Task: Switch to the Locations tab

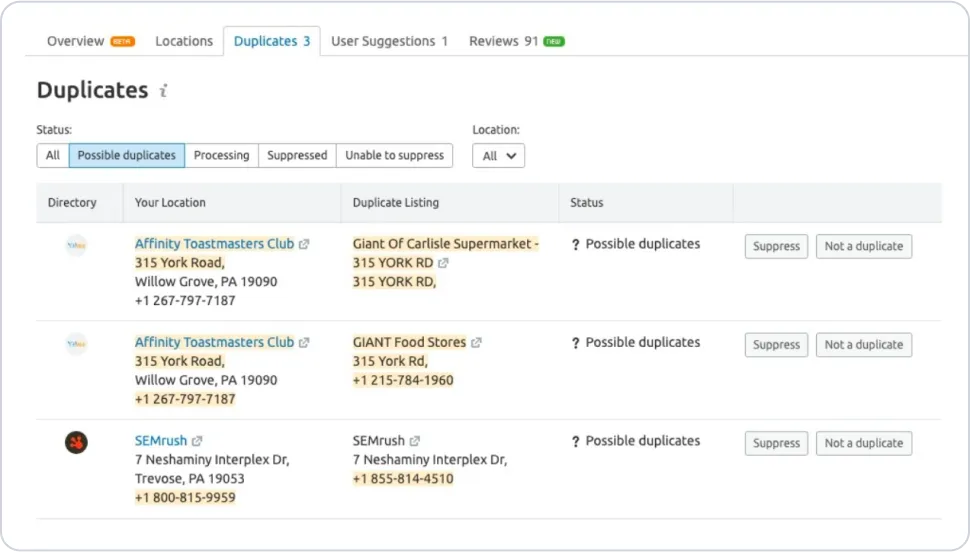Action: [184, 41]
